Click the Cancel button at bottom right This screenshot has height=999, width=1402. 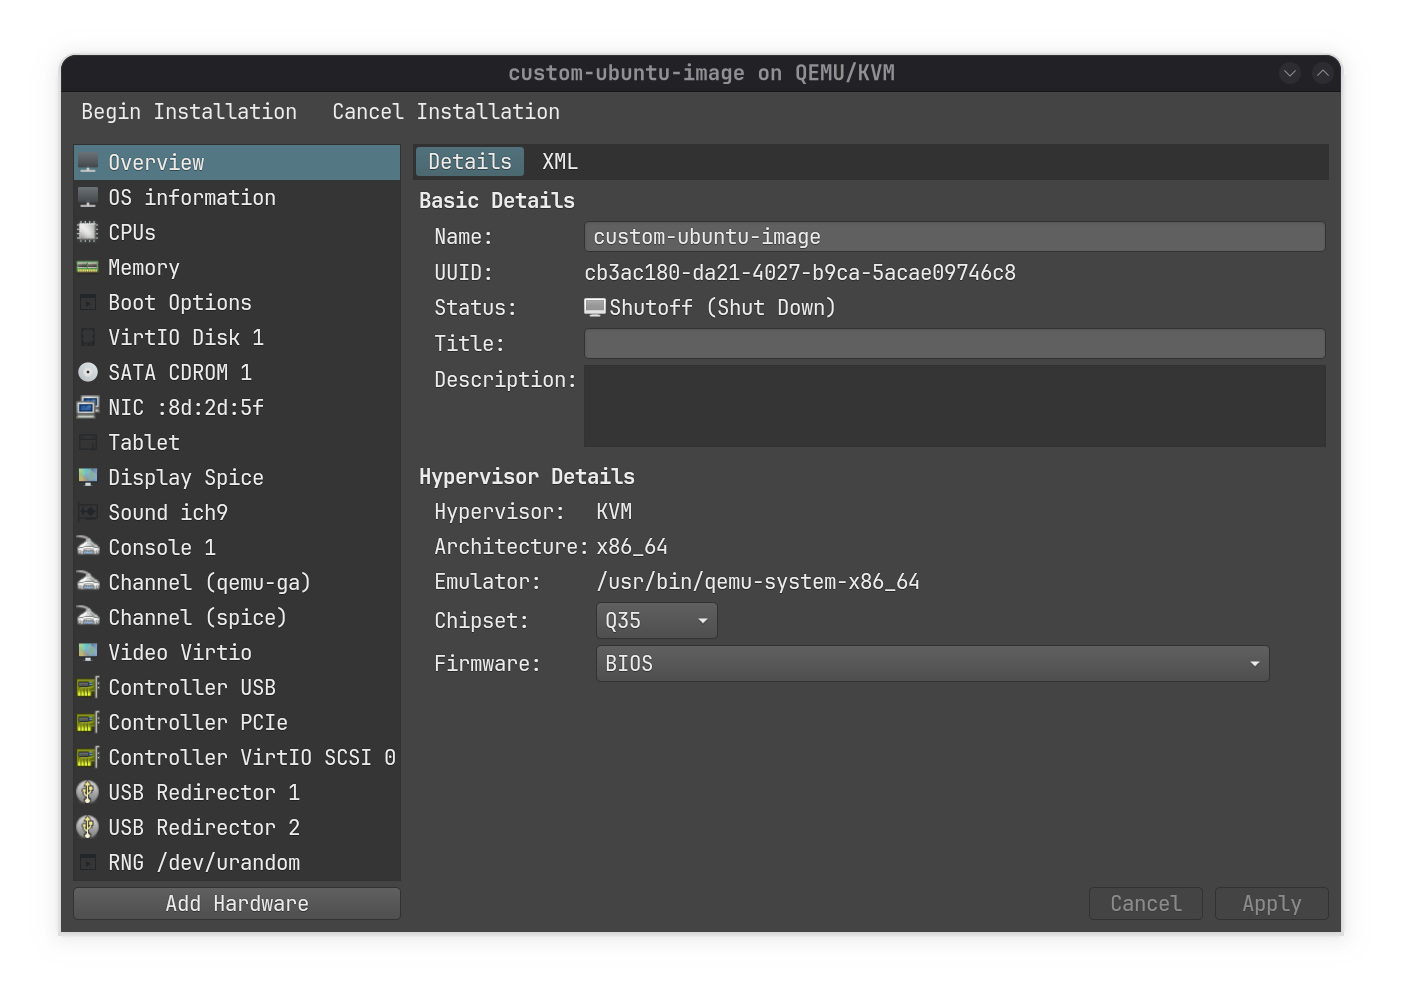pyautogui.click(x=1146, y=904)
